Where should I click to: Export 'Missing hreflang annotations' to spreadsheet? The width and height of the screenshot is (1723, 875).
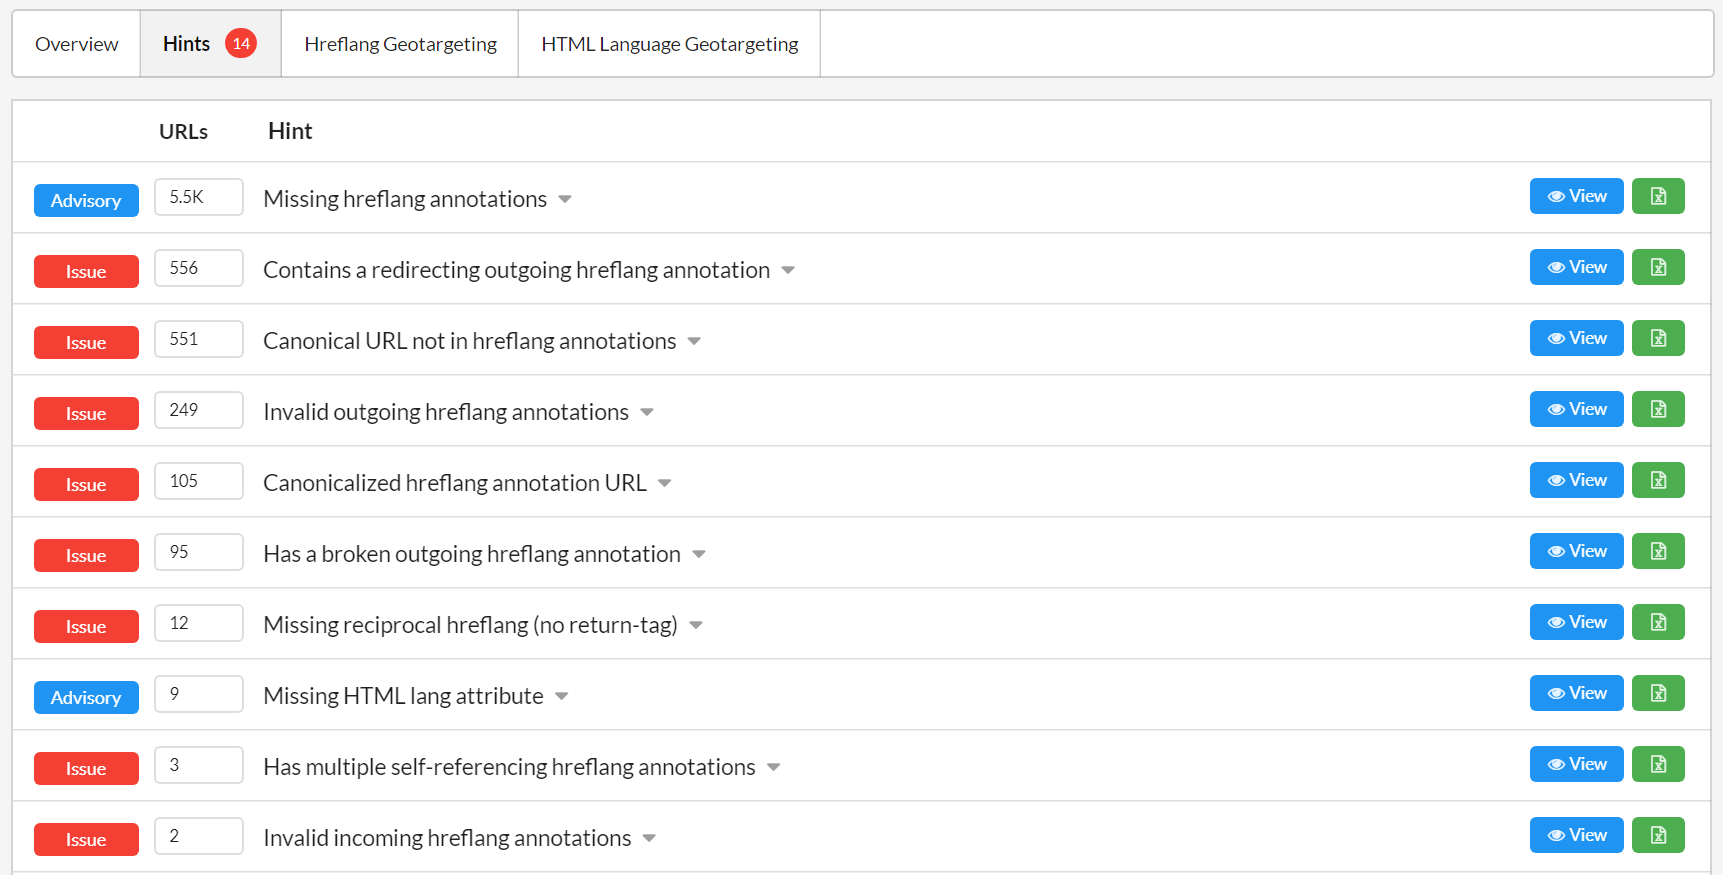tap(1658, 196)
